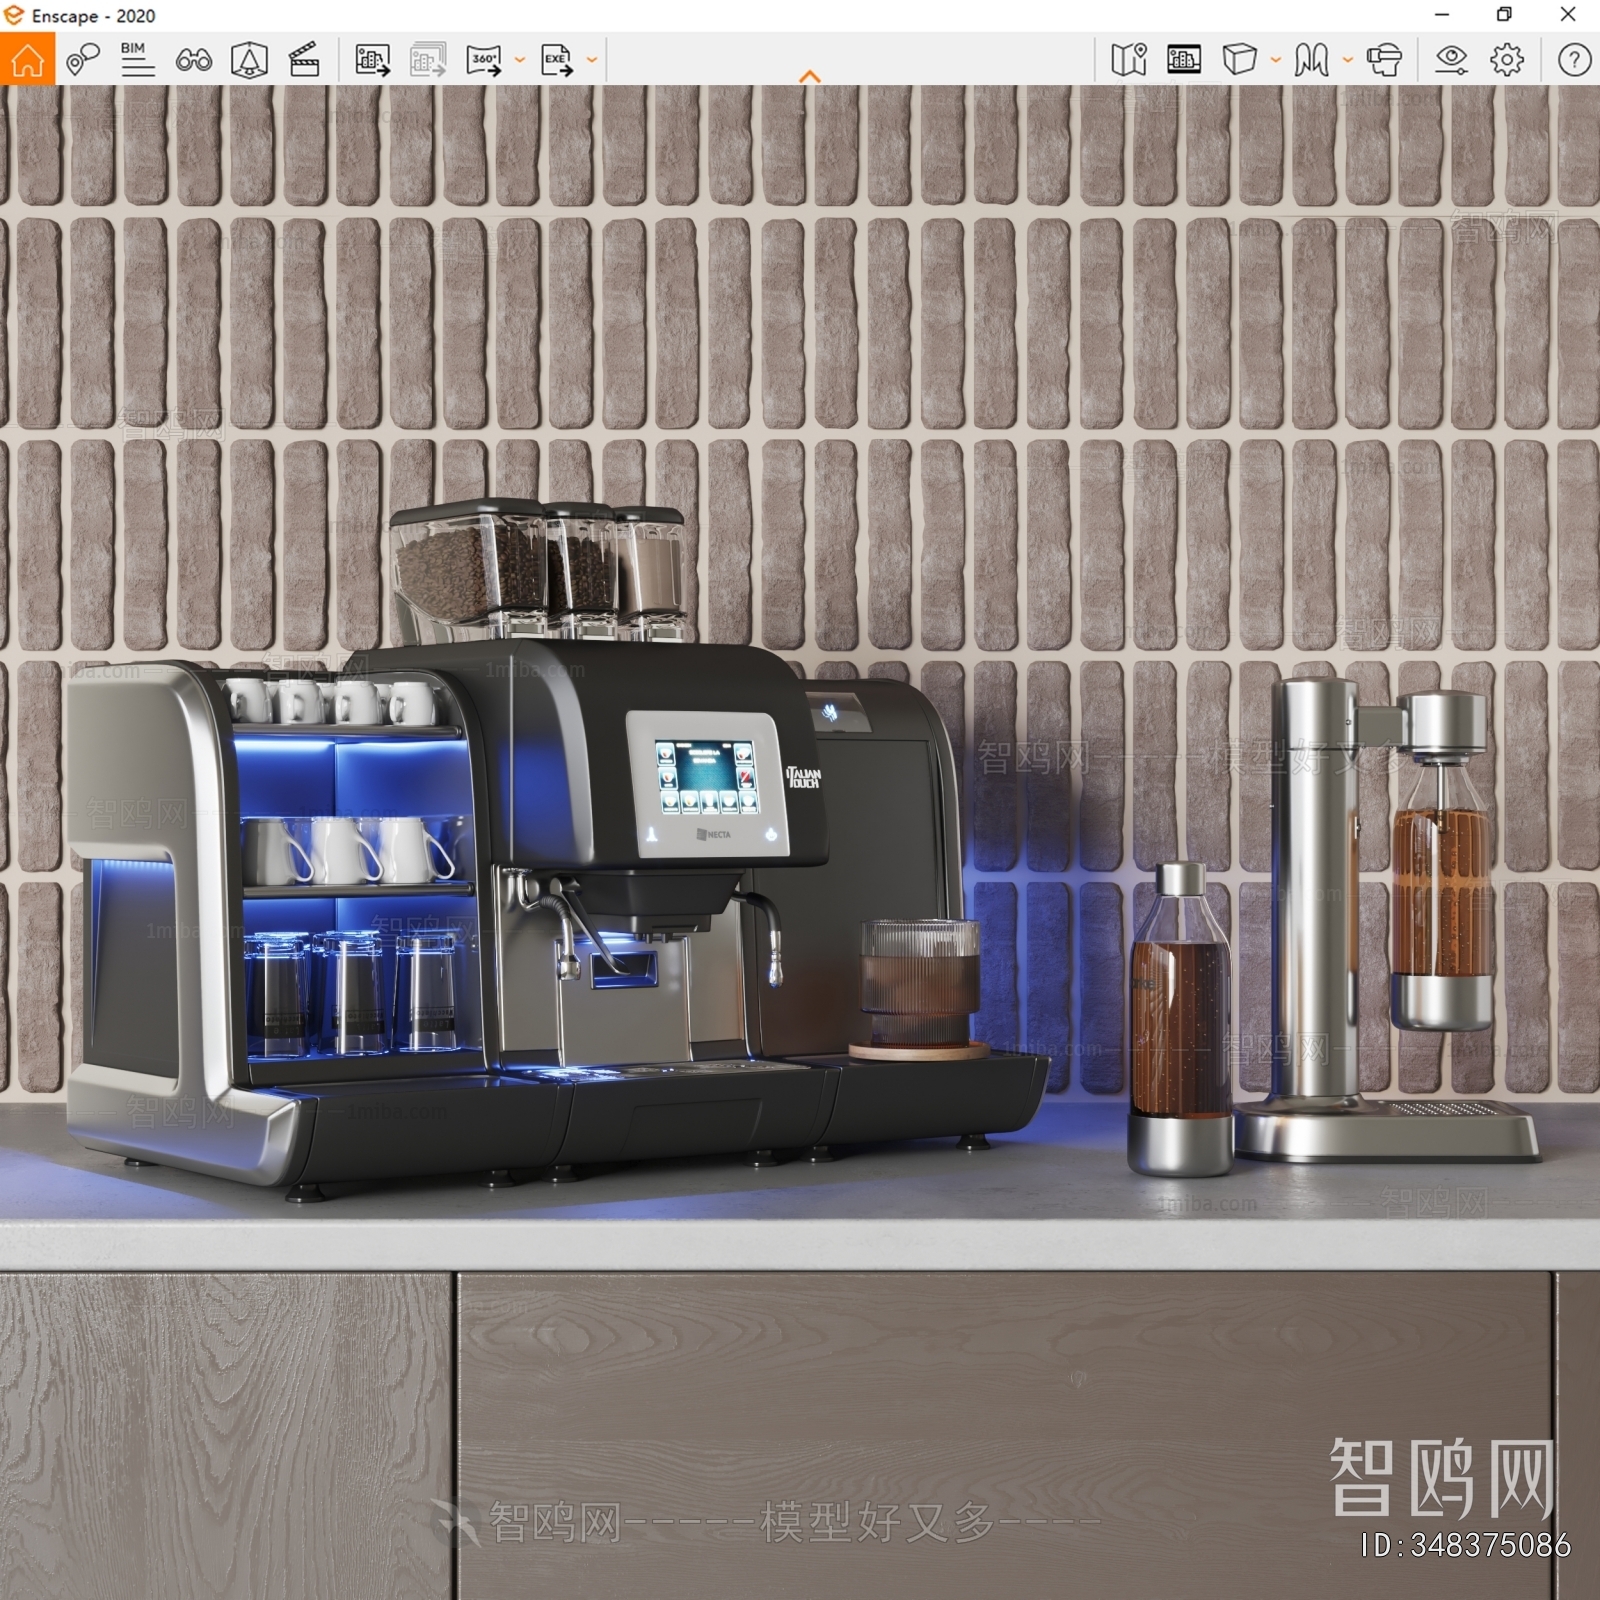Export standalone EXE file
This screenshot has width=1600, height=1600.
[x=557, y=60]
